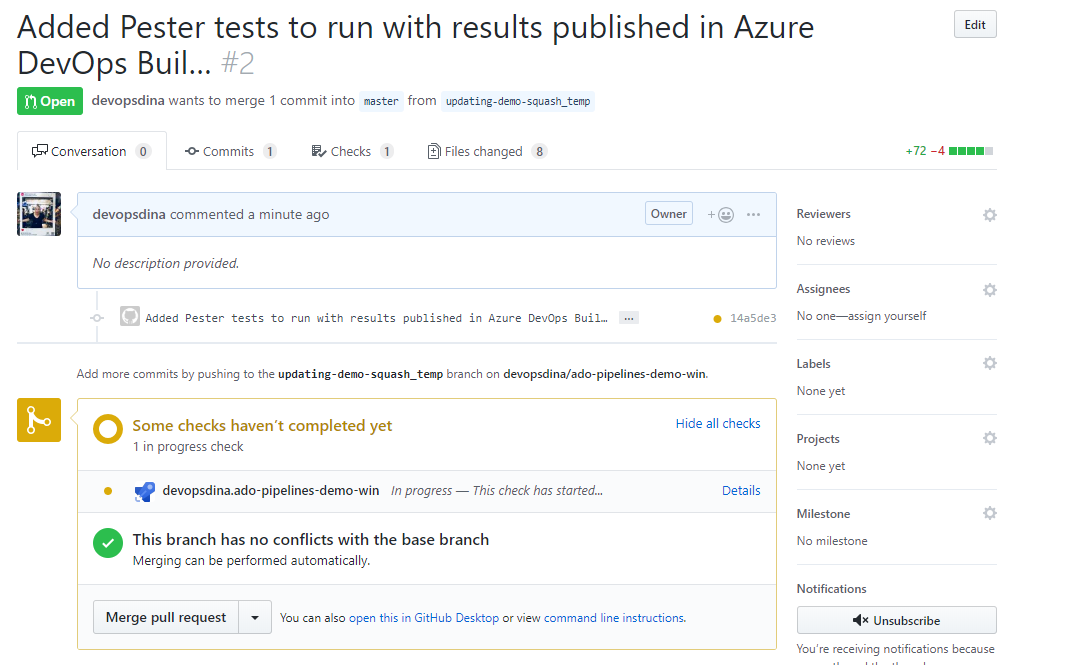The width and height of the screenshot is (1066, 665).
Task: Click the yellow merge status icon
Action: coord(39,420)
